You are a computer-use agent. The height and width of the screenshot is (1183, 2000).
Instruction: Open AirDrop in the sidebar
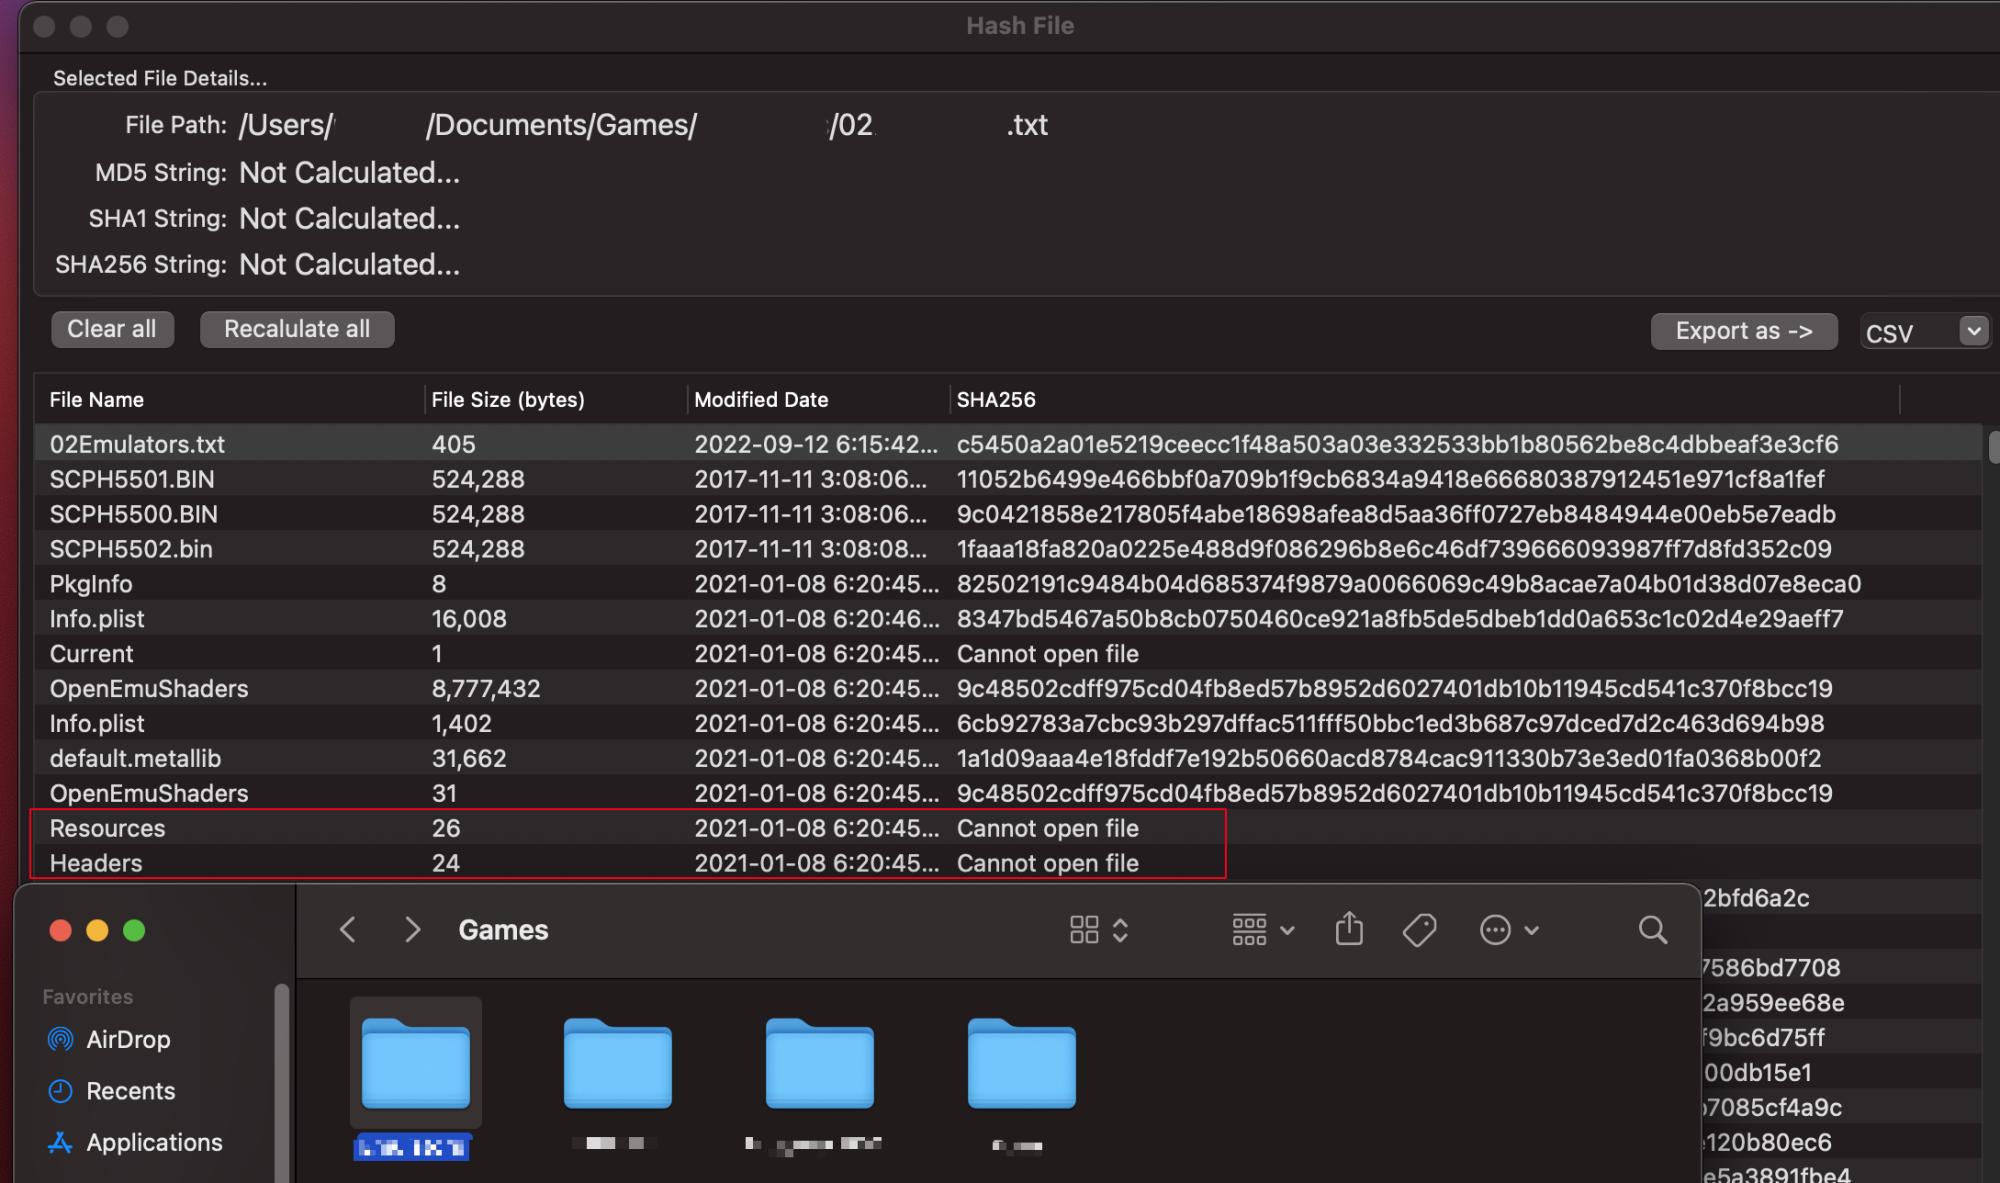[127, 1040]
